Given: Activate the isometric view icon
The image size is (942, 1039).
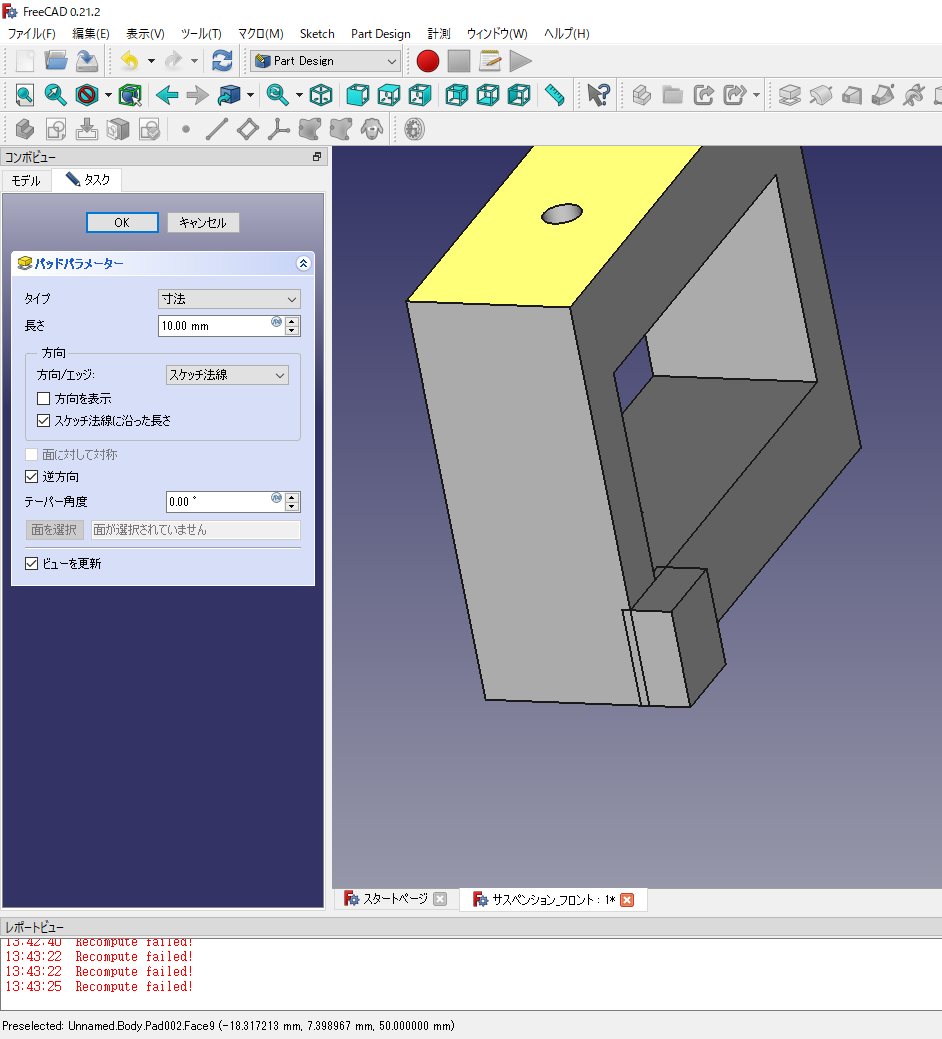Looking at the screenshot, I should click(x=320, y=95).
